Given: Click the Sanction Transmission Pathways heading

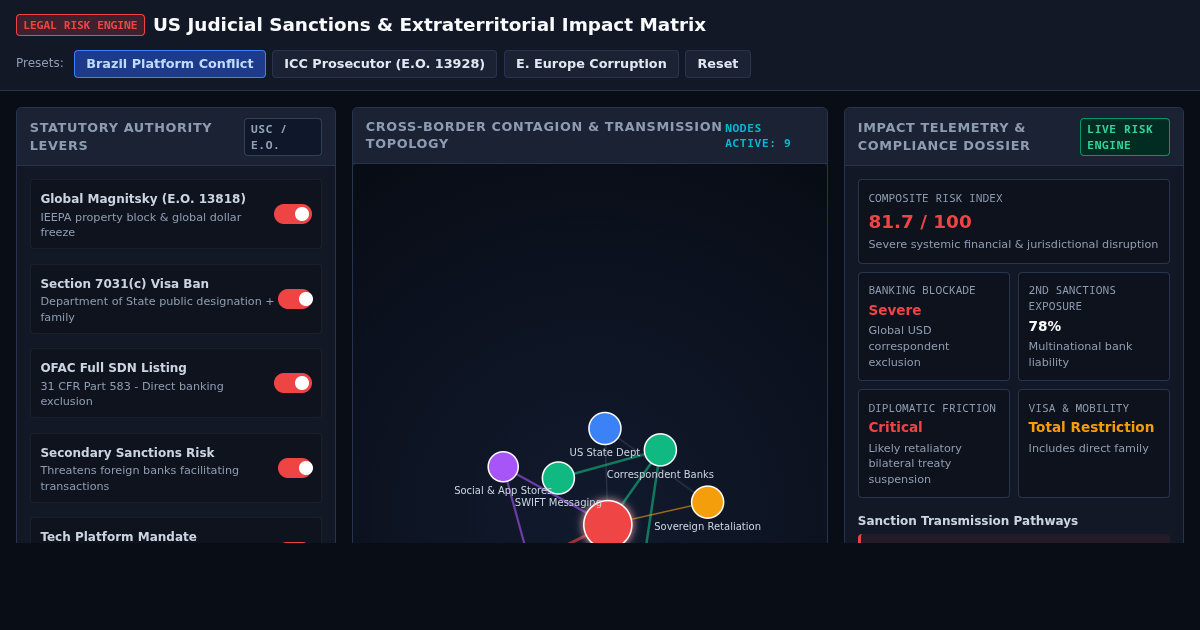Looking at the screenshot, I should [968, 521].
